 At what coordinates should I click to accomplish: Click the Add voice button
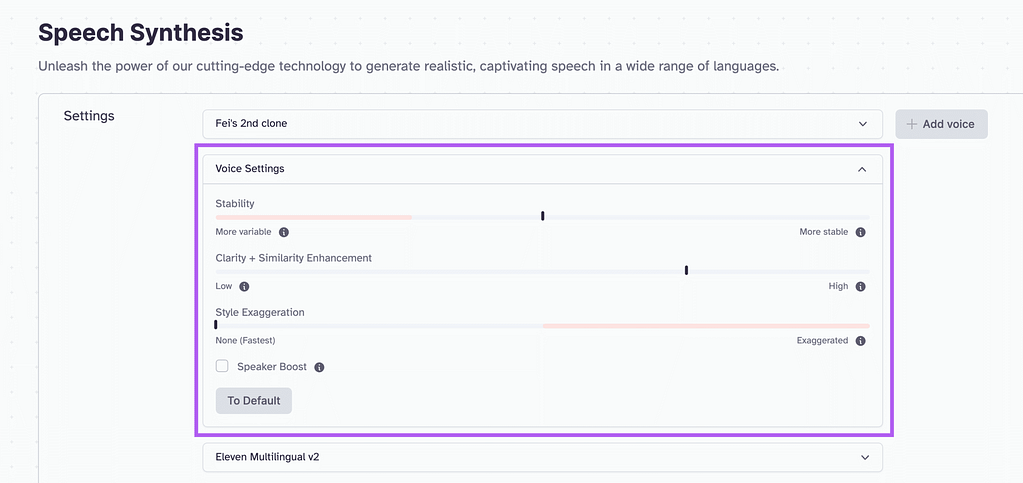[941, 124]
